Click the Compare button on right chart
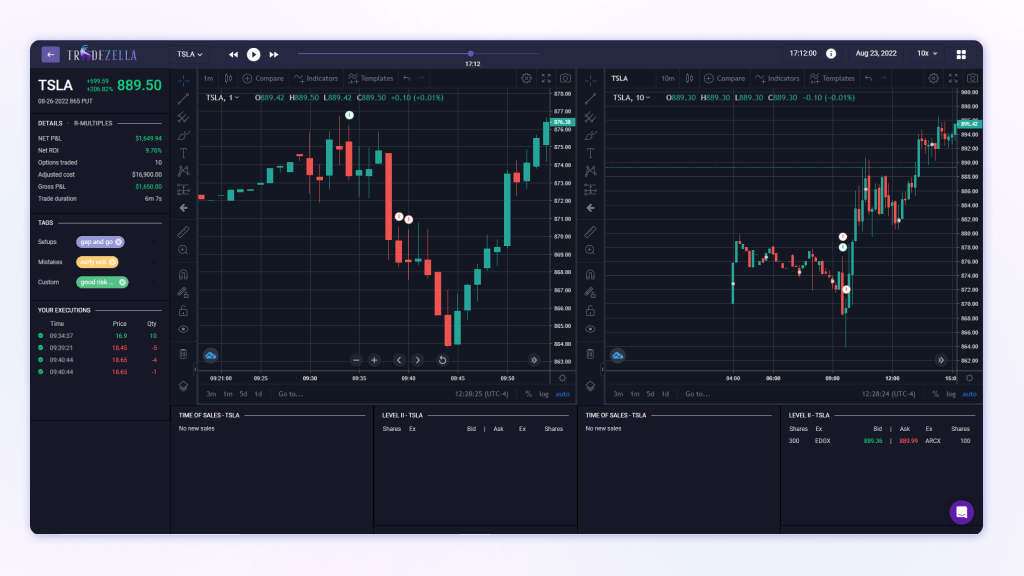The height and width of the screenshot is (576, 1024). click(724, 78)
